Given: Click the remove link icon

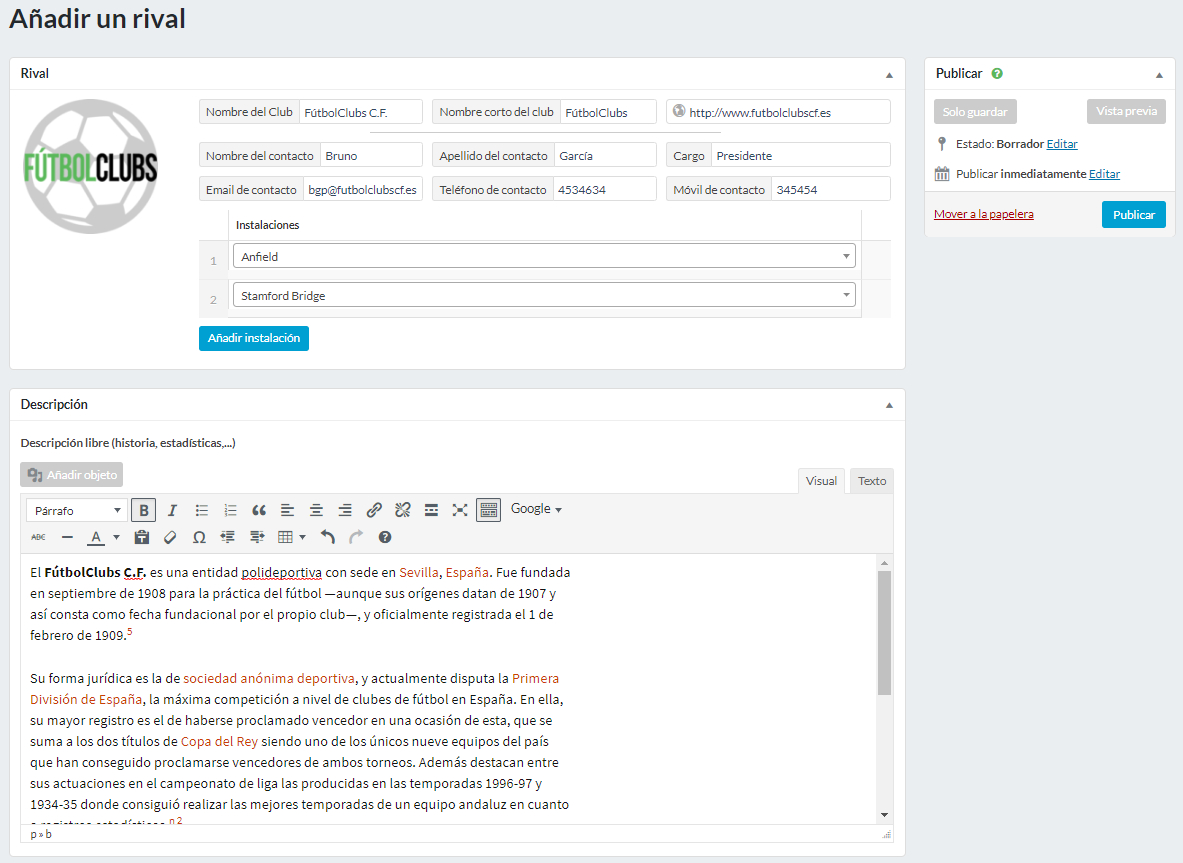Looking at the screenshot, I should (403, 510).
